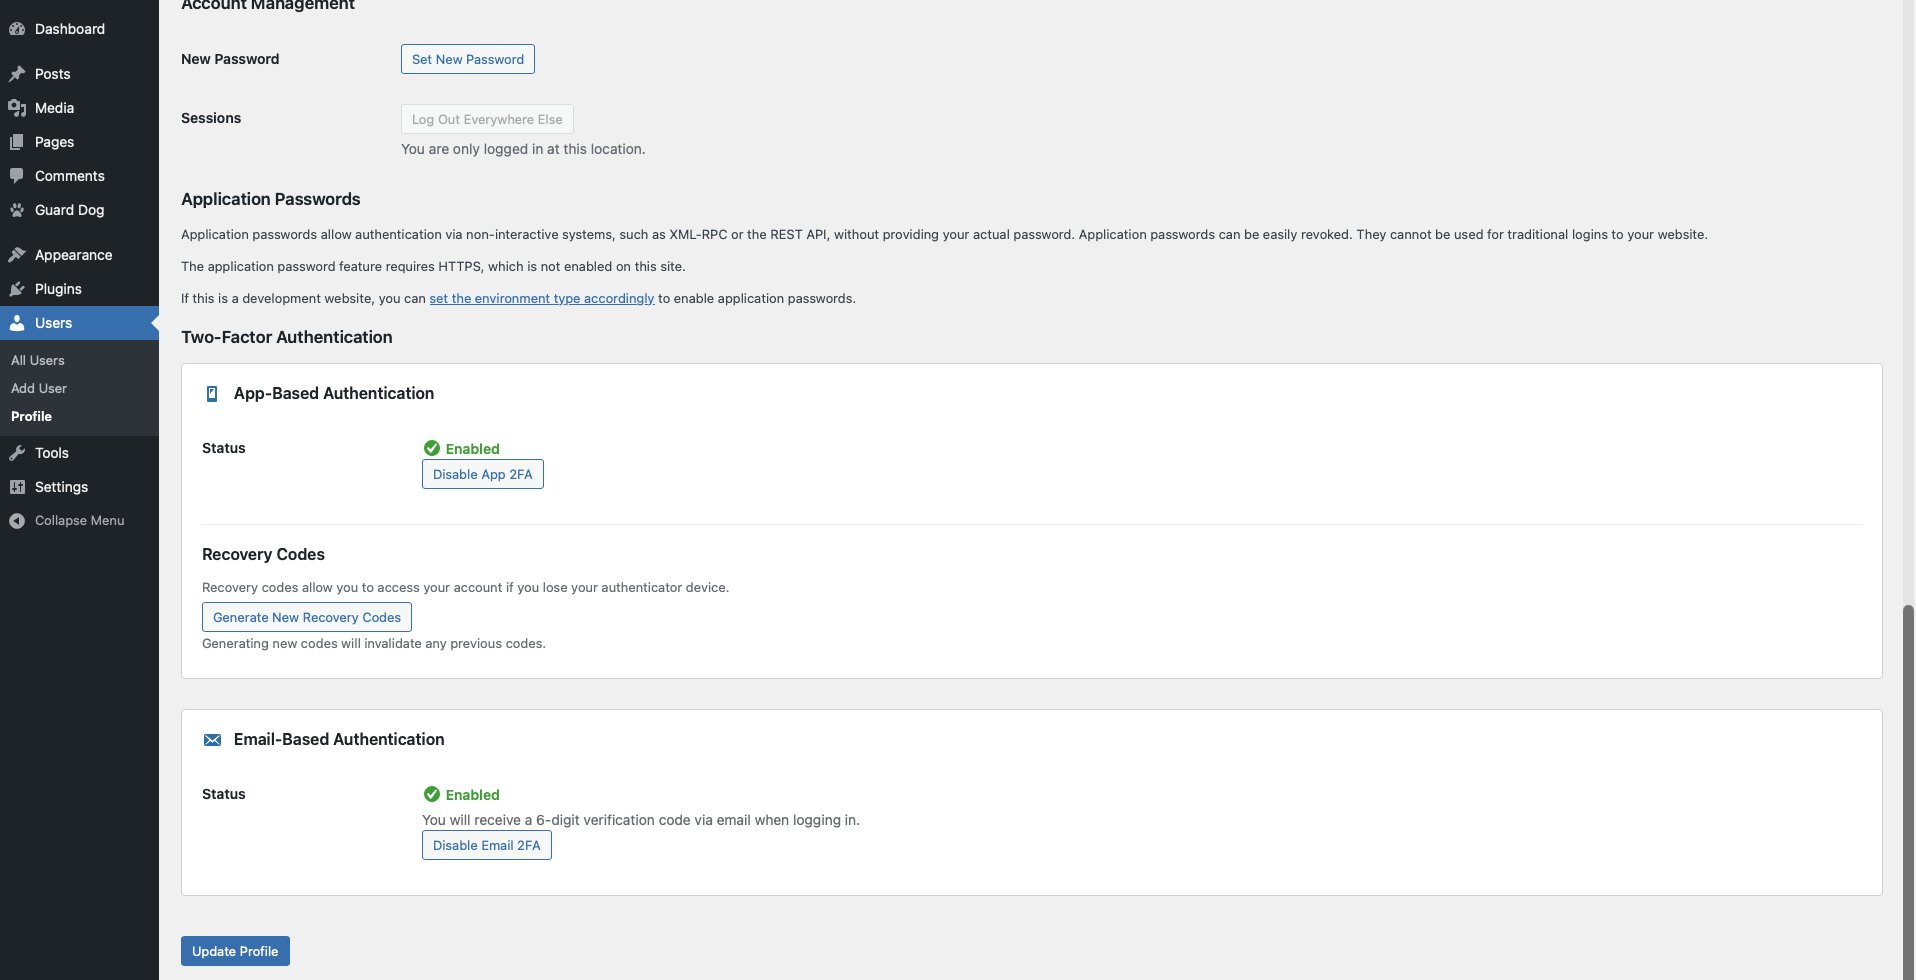The width and height of the screenshot is (1916, 980).
Task: Open the Add User page
Action: coord(39,388)
